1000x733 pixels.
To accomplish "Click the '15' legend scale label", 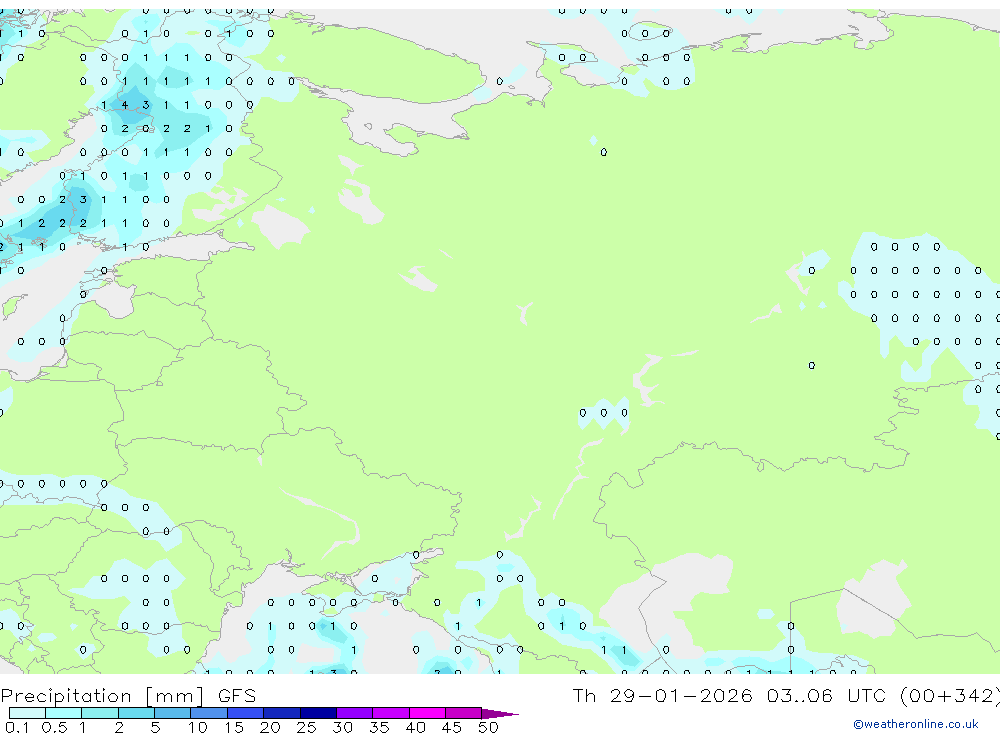I will (234, 727).
